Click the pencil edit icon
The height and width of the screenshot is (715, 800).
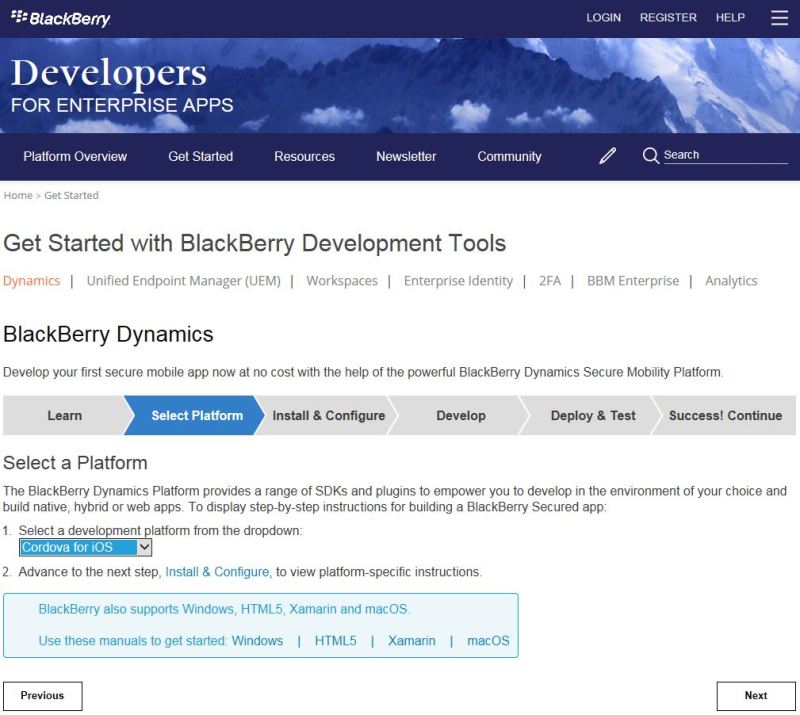click(607, 156)
